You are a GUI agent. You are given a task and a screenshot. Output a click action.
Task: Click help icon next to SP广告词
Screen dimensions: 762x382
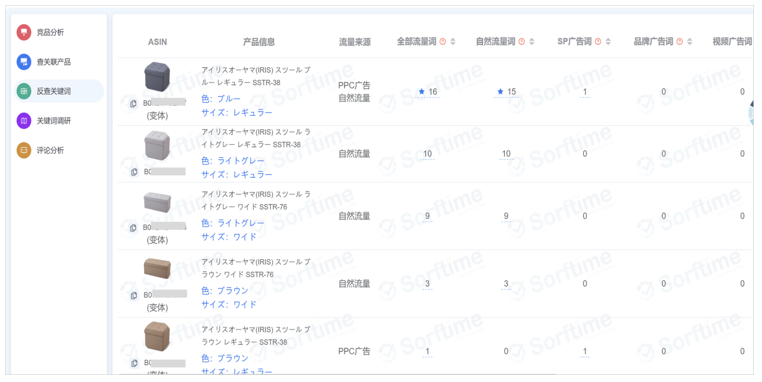(x=598, y=42)
